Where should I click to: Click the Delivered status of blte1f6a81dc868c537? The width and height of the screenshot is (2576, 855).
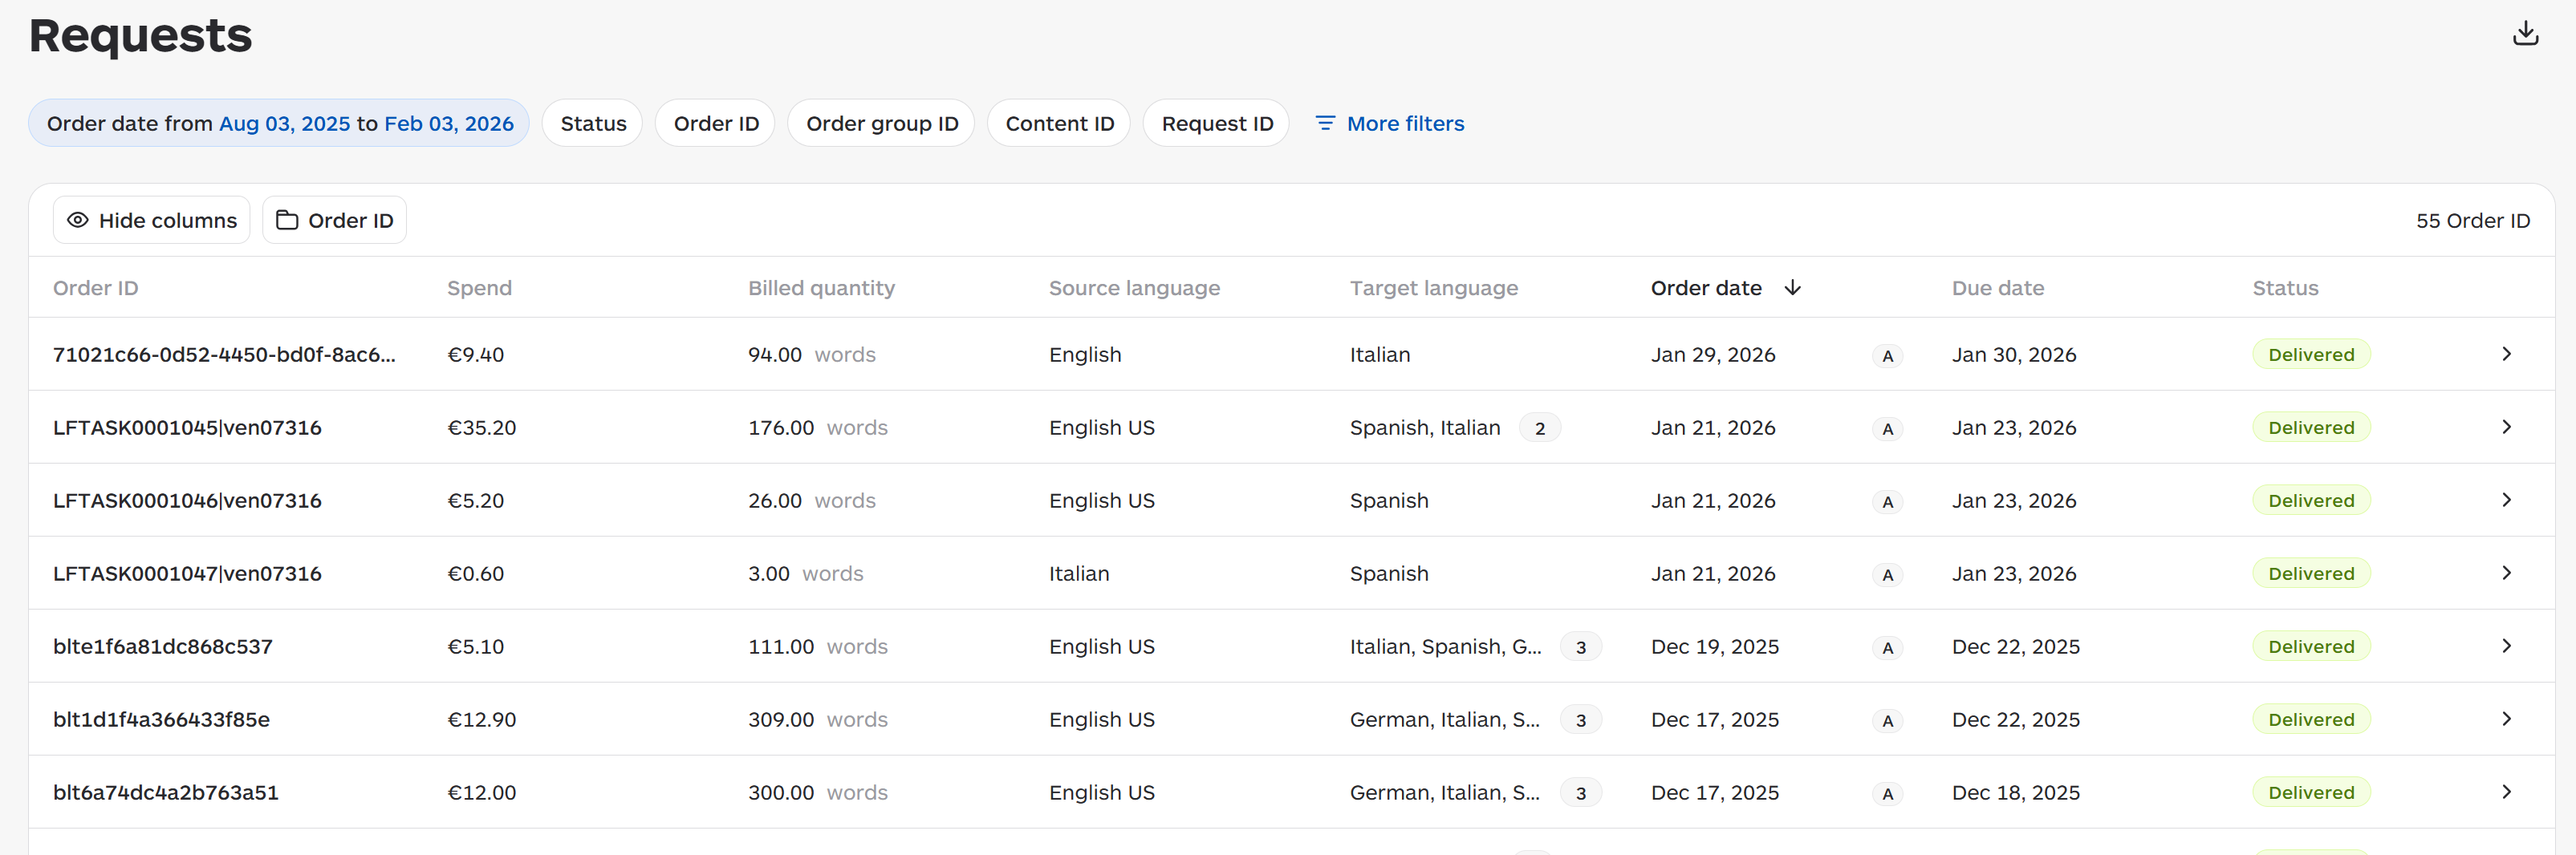coord(2311,647)
